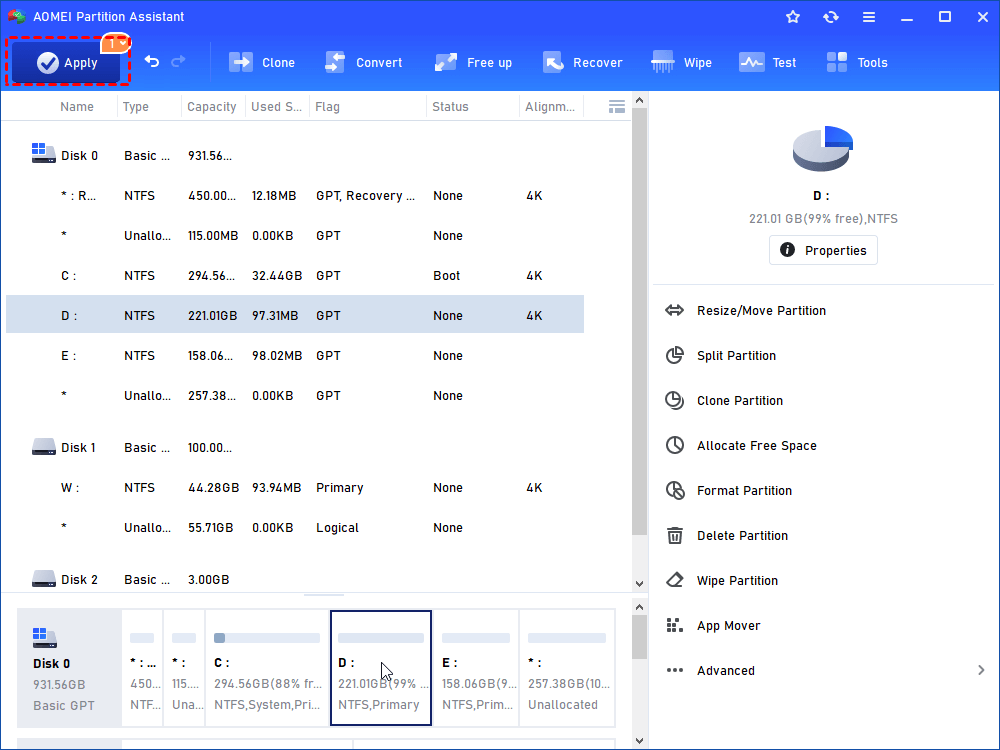Click the Redo arrow icon
The width and height of the screenshot is (1000, 750).
coord(179,61)
